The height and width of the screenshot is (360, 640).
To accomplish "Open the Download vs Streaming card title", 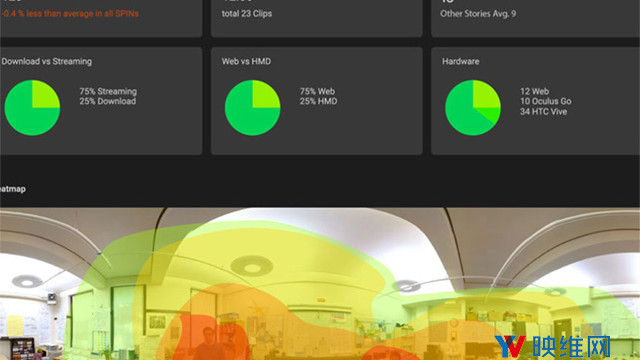I will [x=46, y=61].
